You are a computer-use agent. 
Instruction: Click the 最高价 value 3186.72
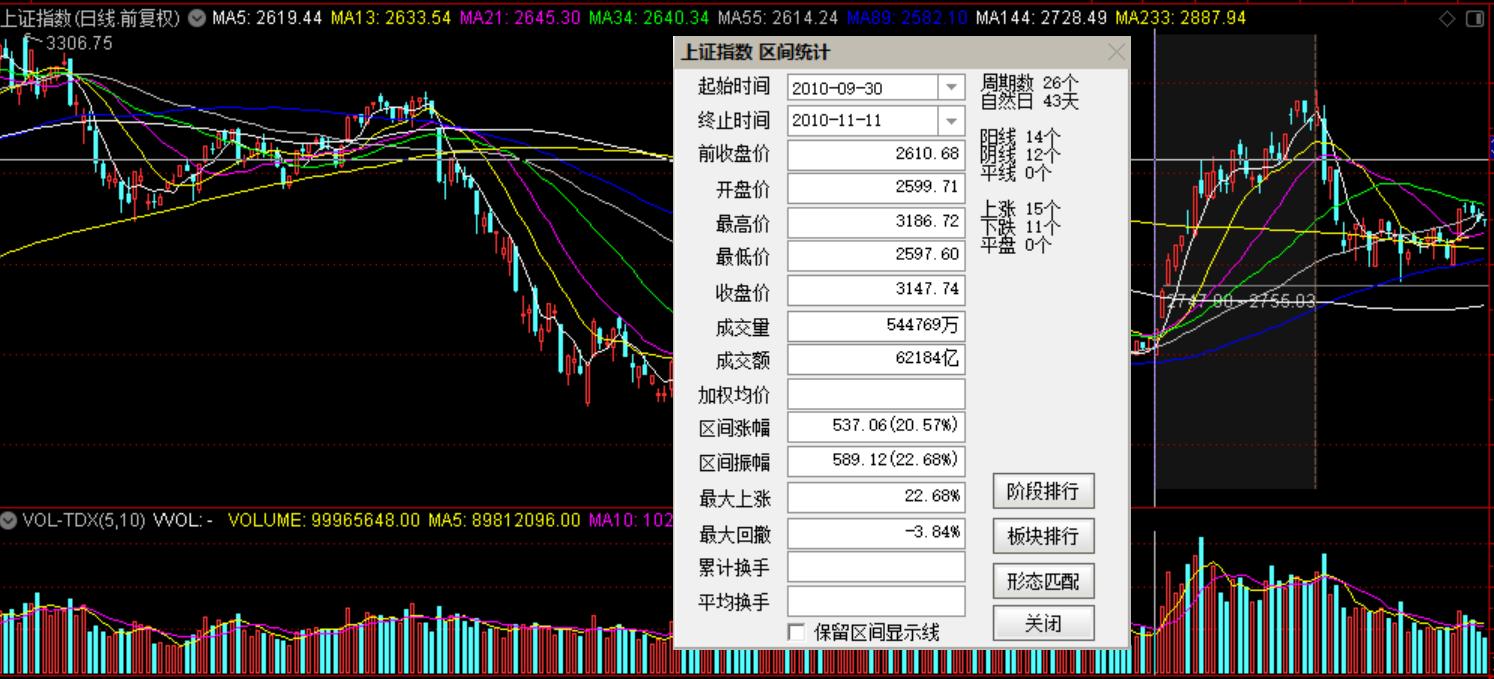[876, 222]
